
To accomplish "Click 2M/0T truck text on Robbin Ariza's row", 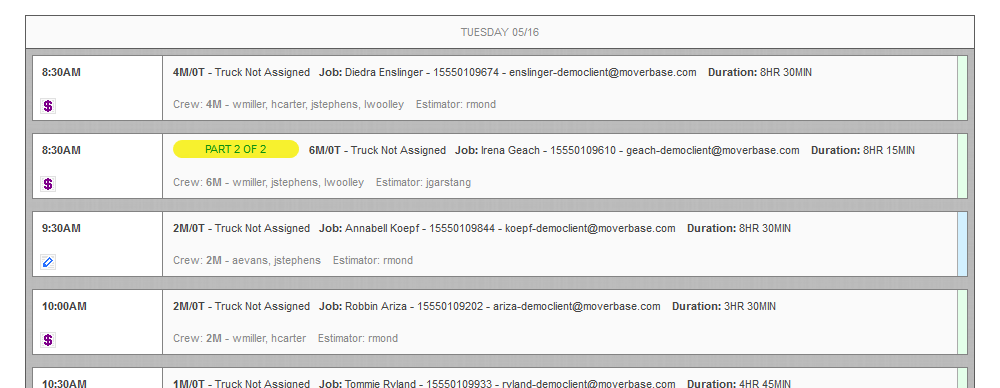I will click(x=241, y=306).
